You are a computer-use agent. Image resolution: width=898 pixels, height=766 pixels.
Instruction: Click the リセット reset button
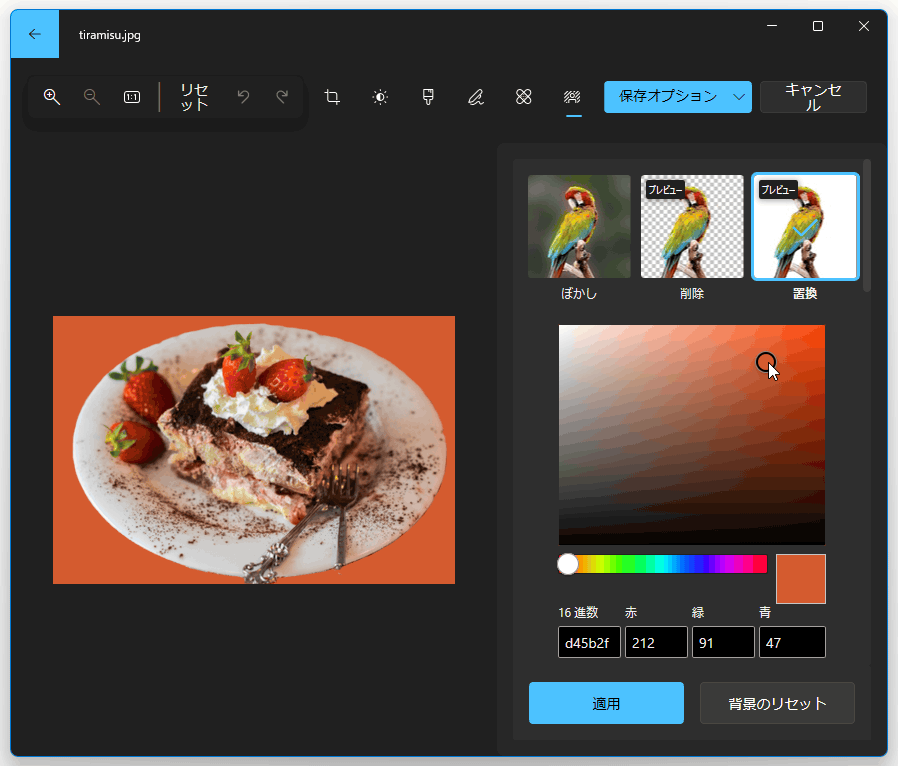tap(195, 97)
